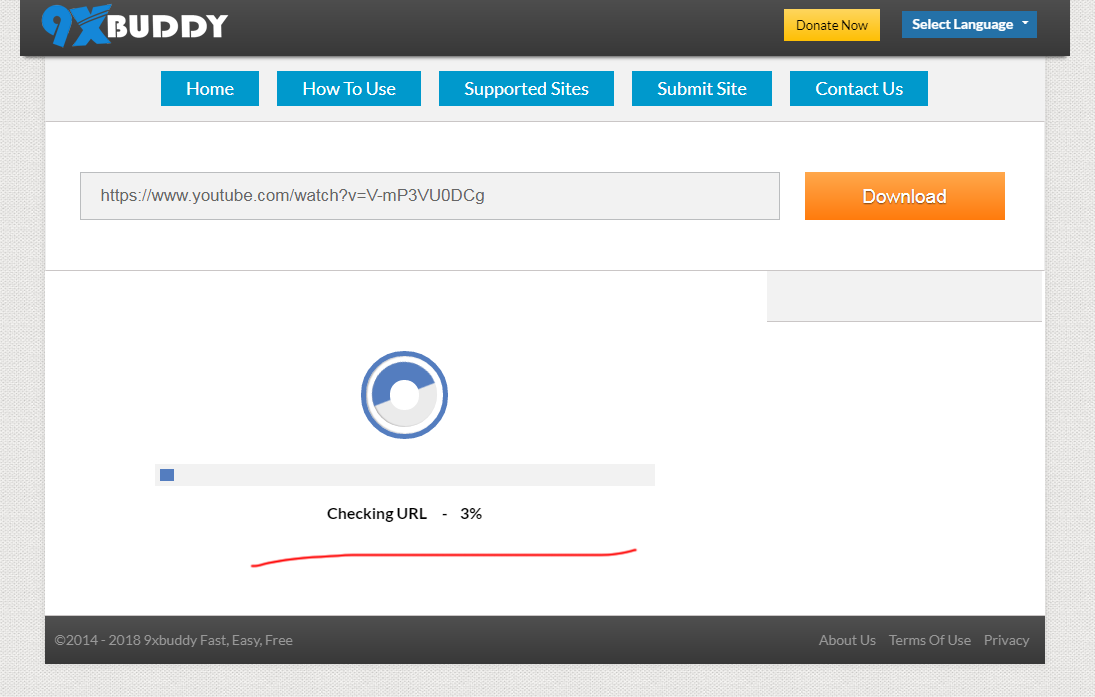Click the 3% progress percentage label
Screen dimensions: 1095x697
pos(471,514)
